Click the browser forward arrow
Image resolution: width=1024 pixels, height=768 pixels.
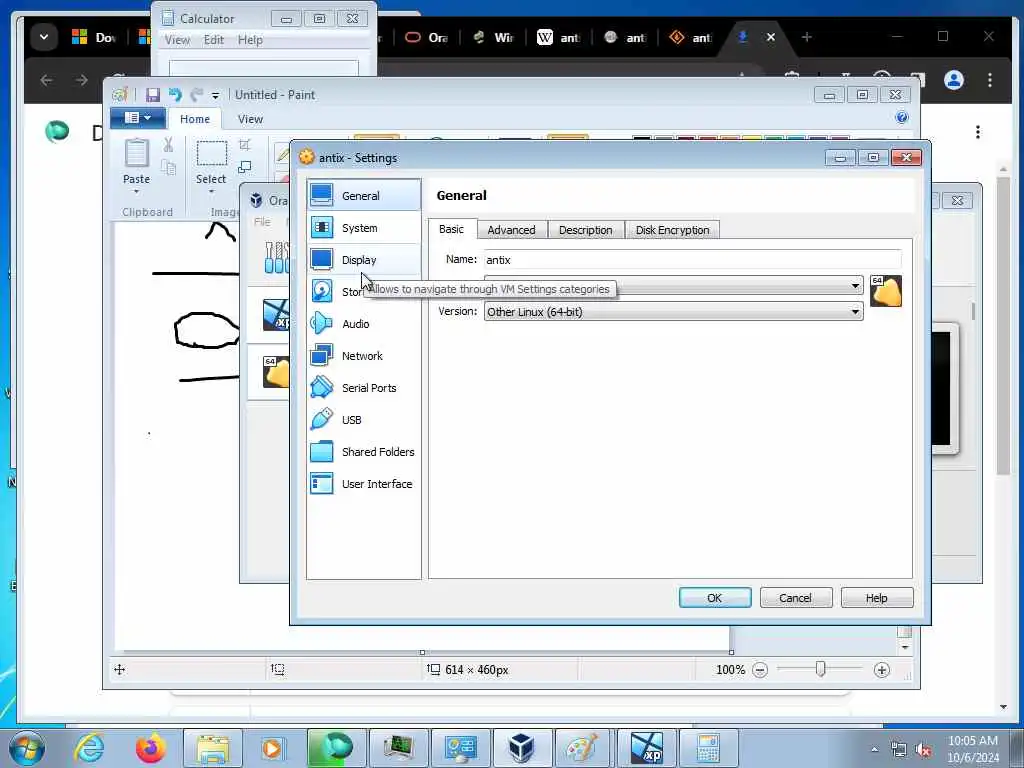pyautogui.click(x=82, y=80)
